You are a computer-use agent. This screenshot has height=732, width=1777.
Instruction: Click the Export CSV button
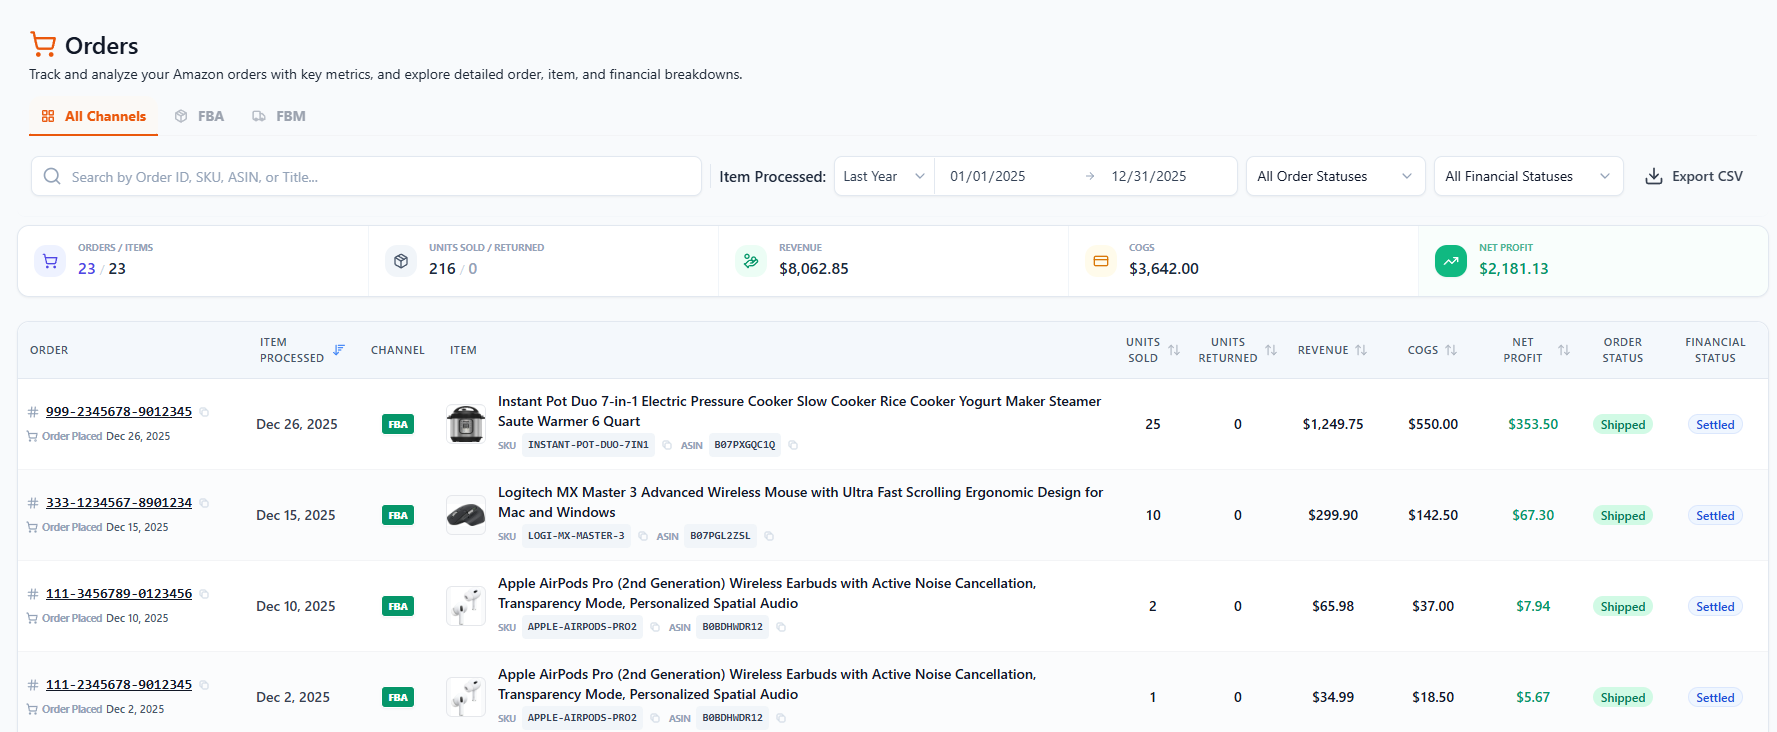(1694, 176)
